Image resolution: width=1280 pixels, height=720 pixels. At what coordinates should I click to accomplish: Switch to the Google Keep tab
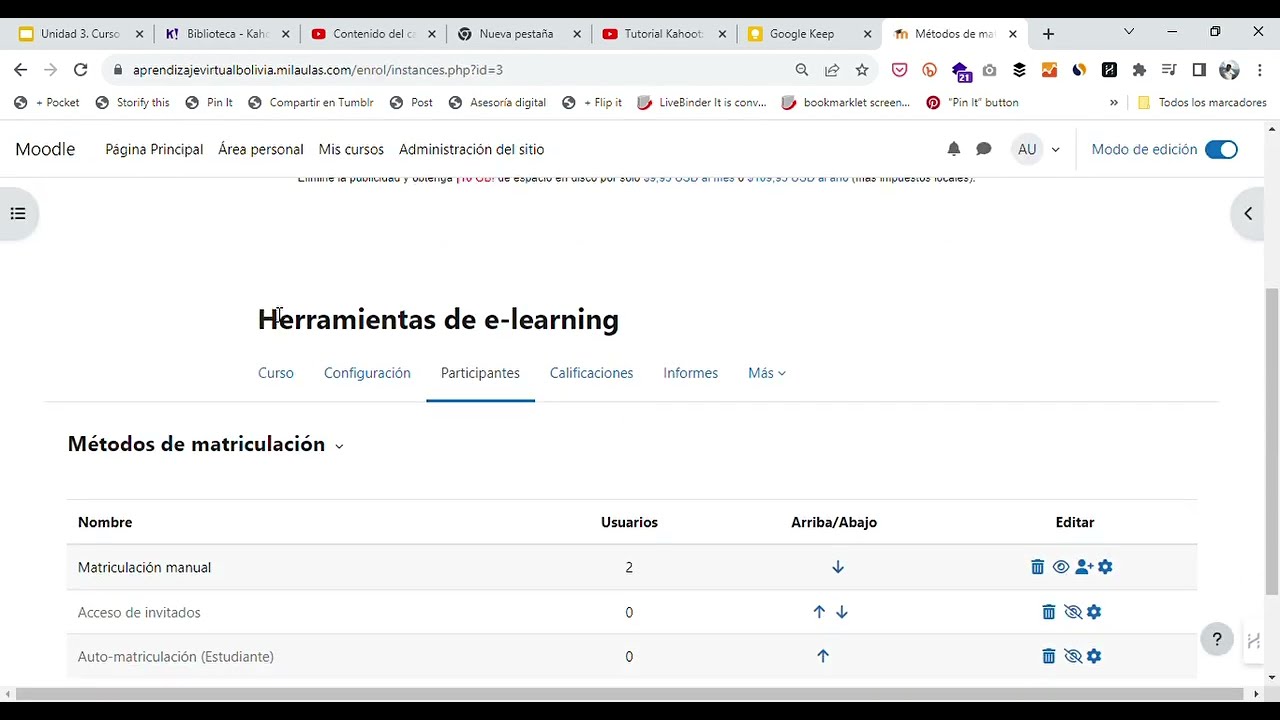click(808, 34)
